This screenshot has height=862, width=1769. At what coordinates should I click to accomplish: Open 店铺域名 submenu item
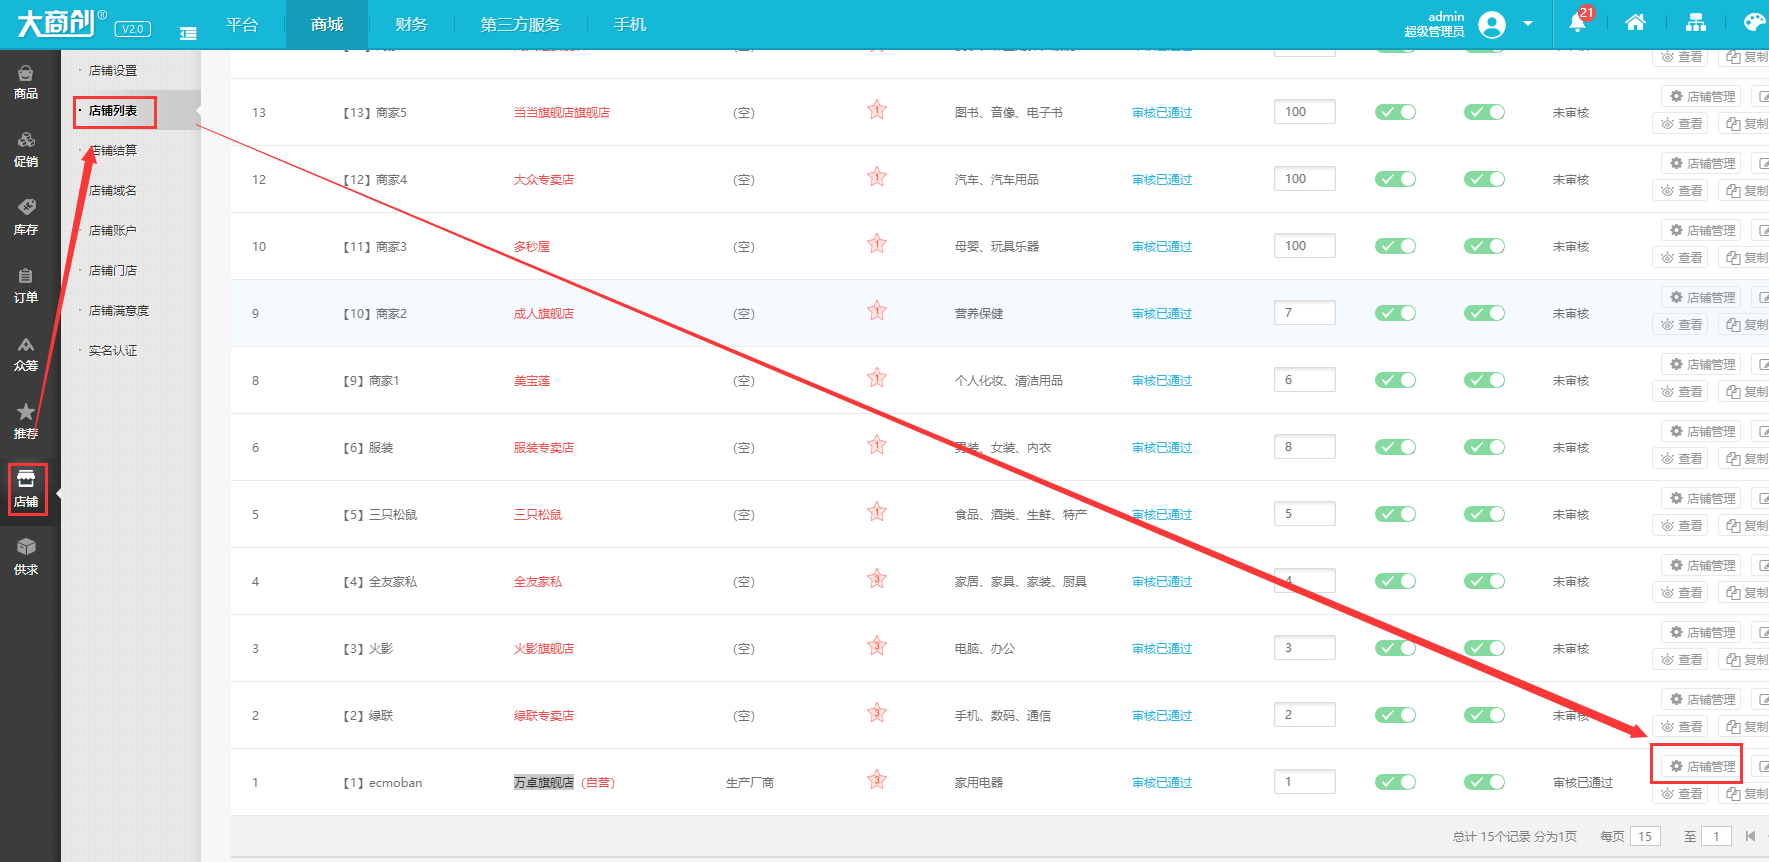(x=113, y=191)
